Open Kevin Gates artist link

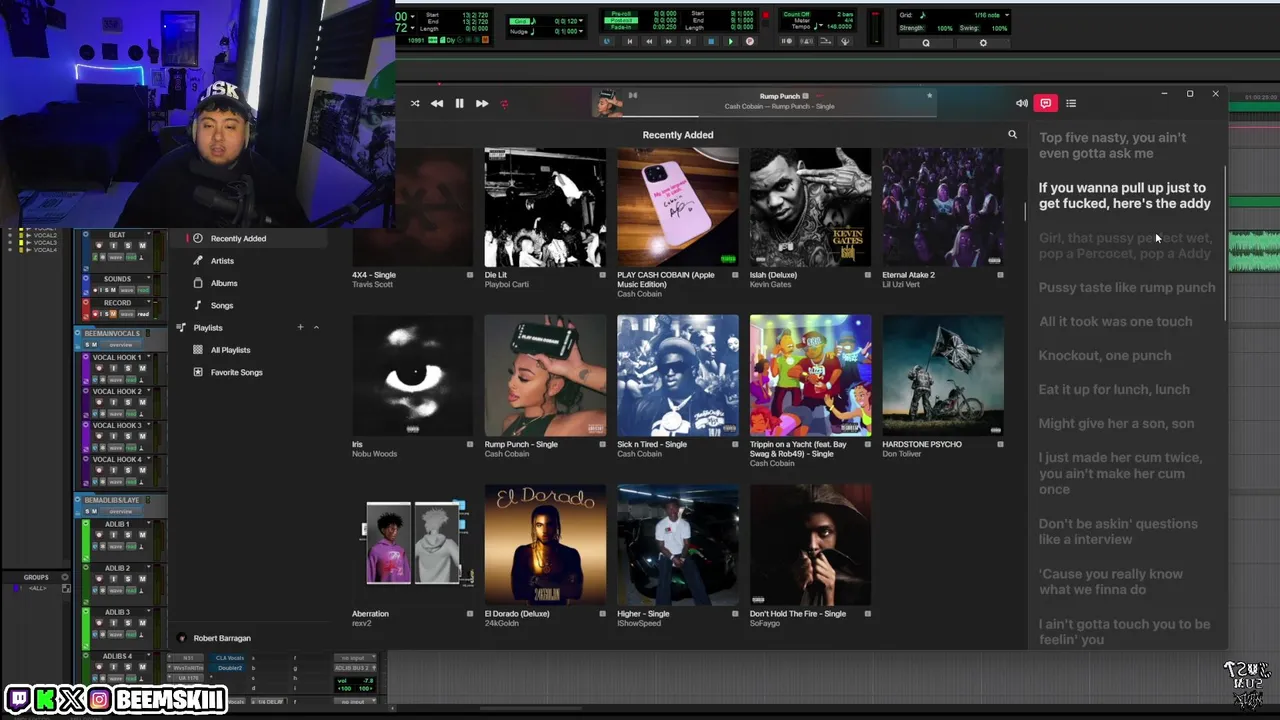point(771,284)
